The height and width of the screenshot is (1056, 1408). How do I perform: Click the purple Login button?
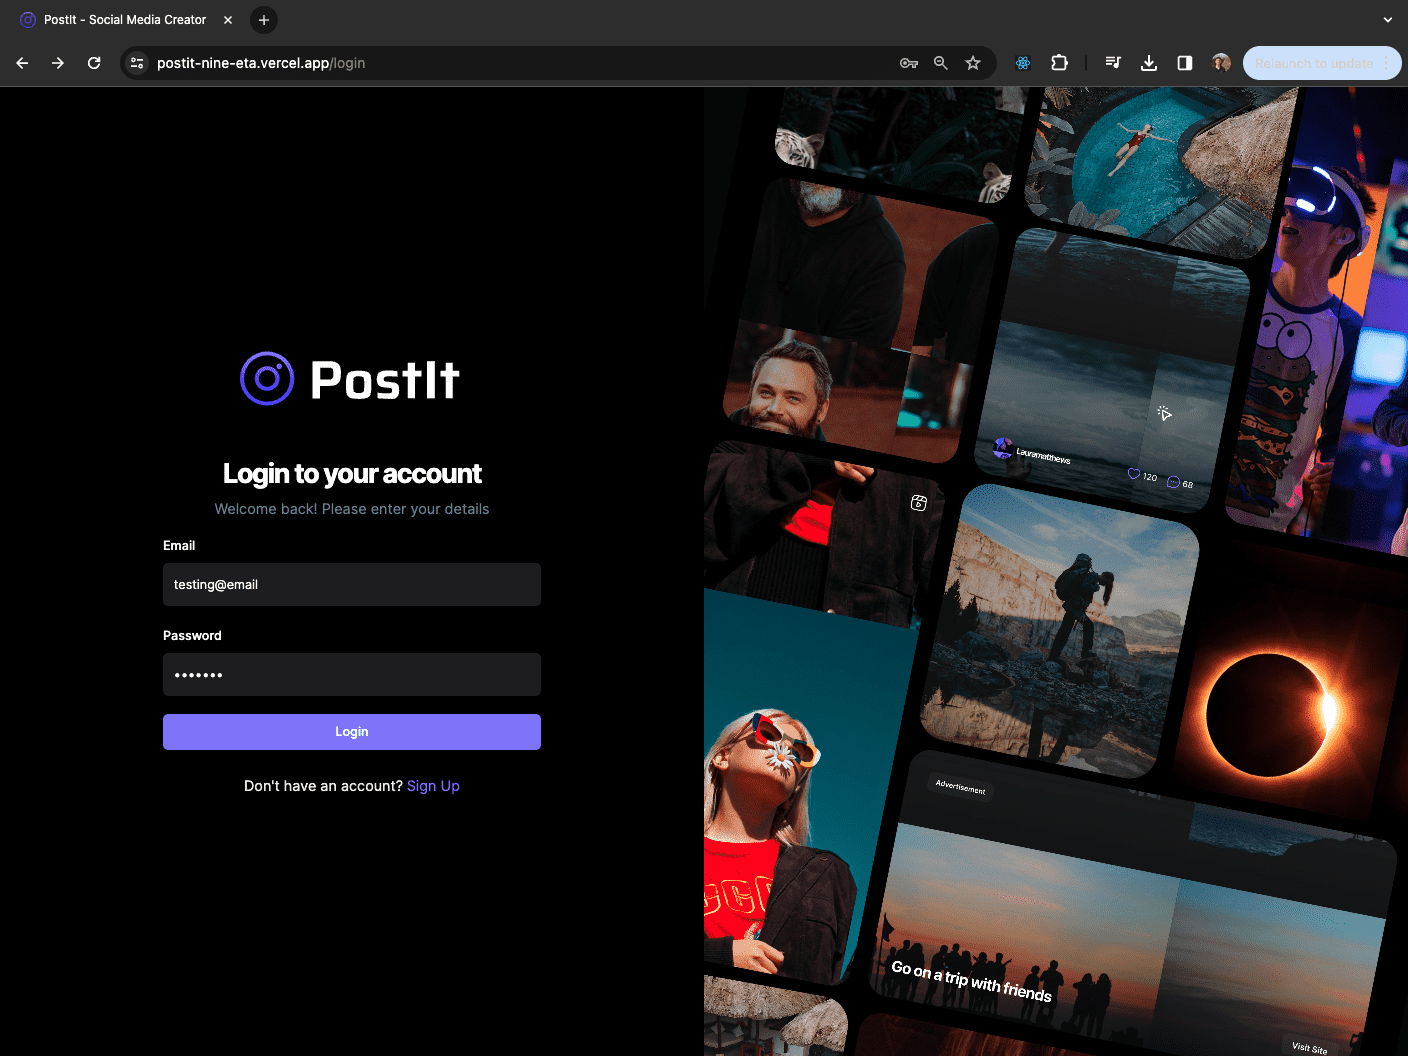point(352,732)
